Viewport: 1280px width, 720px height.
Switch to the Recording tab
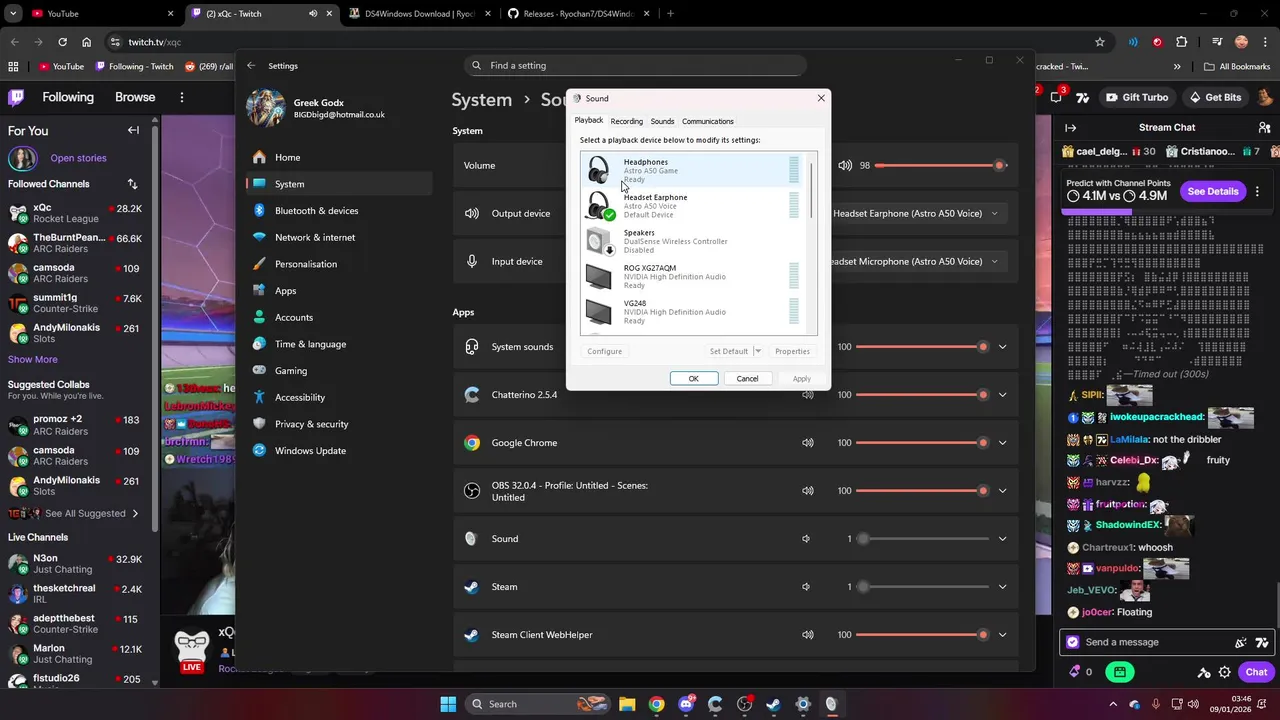(x=627, y=121)
